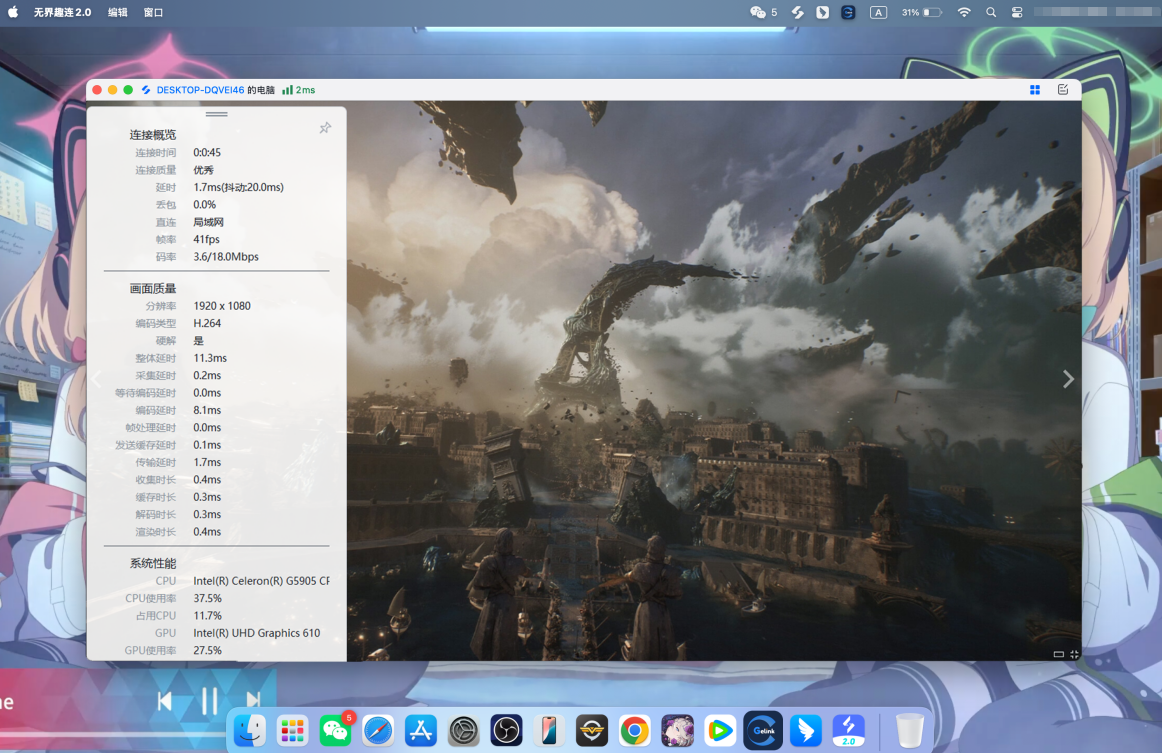Expand the right-side arrow on remote screen

coord(1068,379)
